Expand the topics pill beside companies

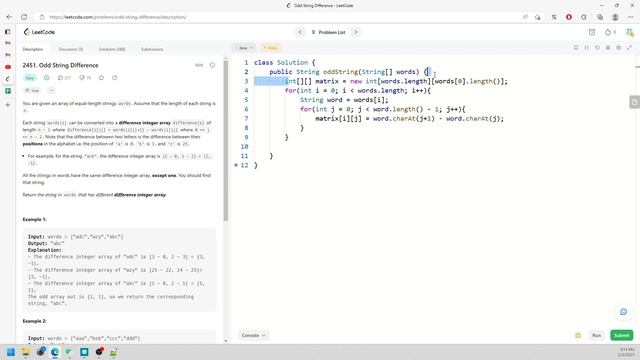51,90
